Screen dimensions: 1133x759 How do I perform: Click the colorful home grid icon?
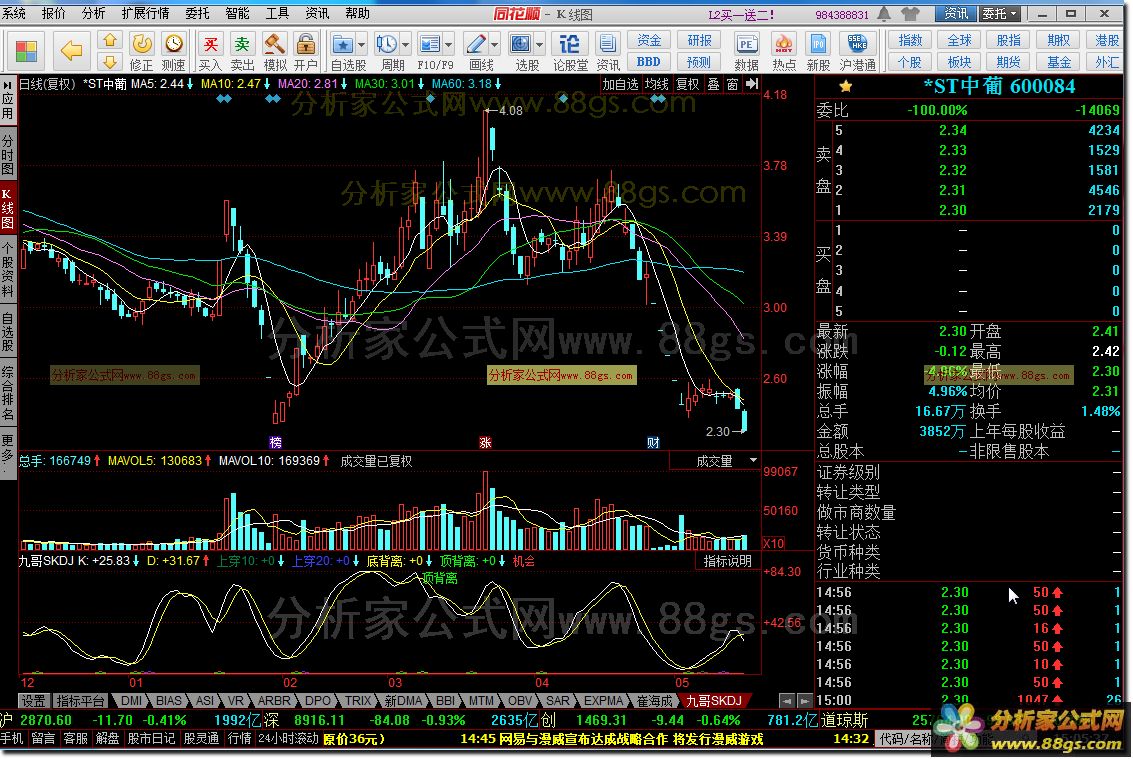(x=27, y=51)
